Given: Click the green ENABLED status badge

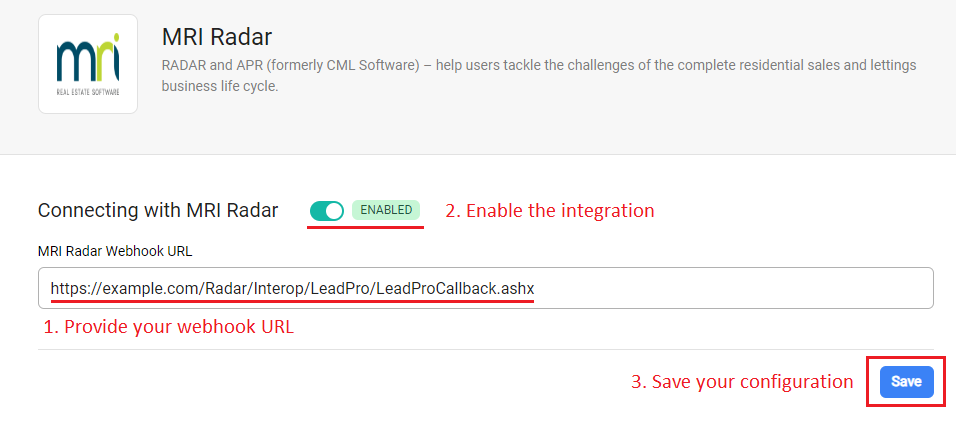Looking at the screenshot, I should coord(386,211).
